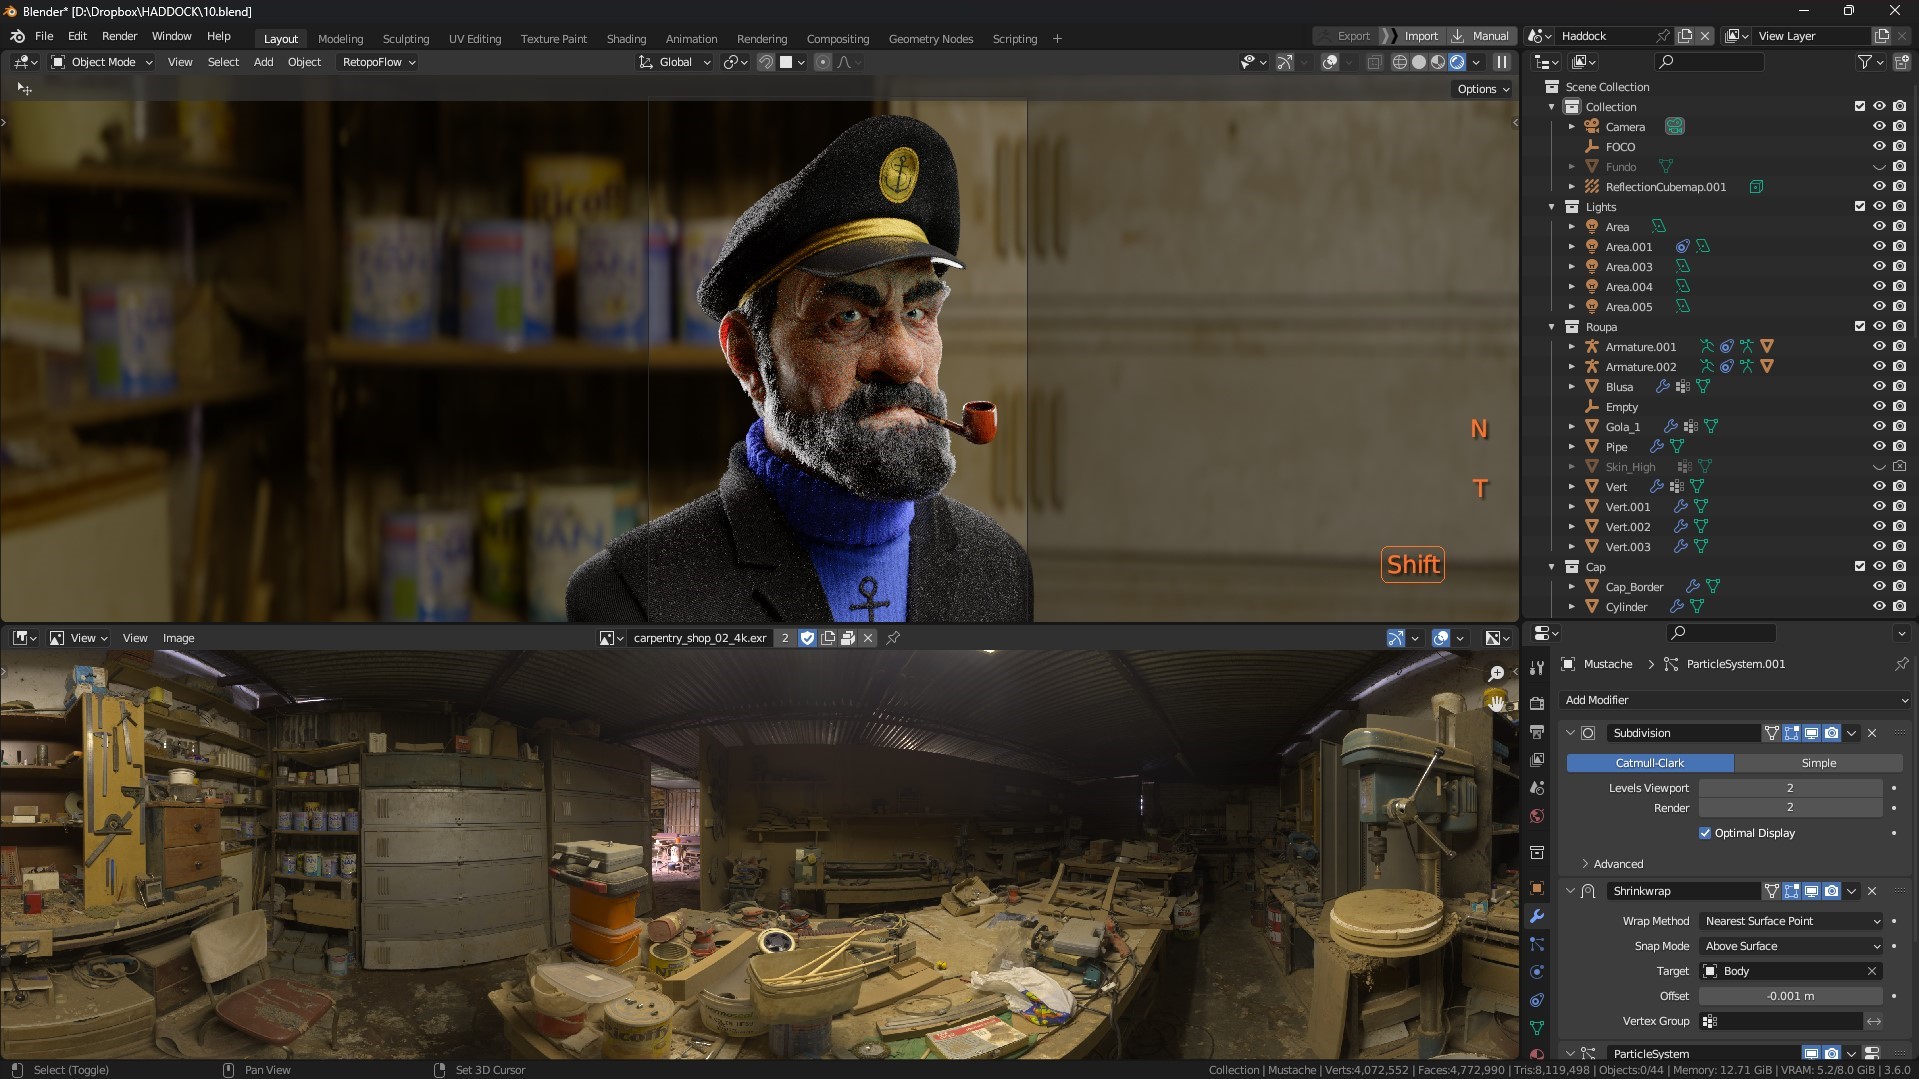This screenshot has height=1079, width=1919.
Task: Expand the Armature.001 tree row
Action: pos(1572,347)
